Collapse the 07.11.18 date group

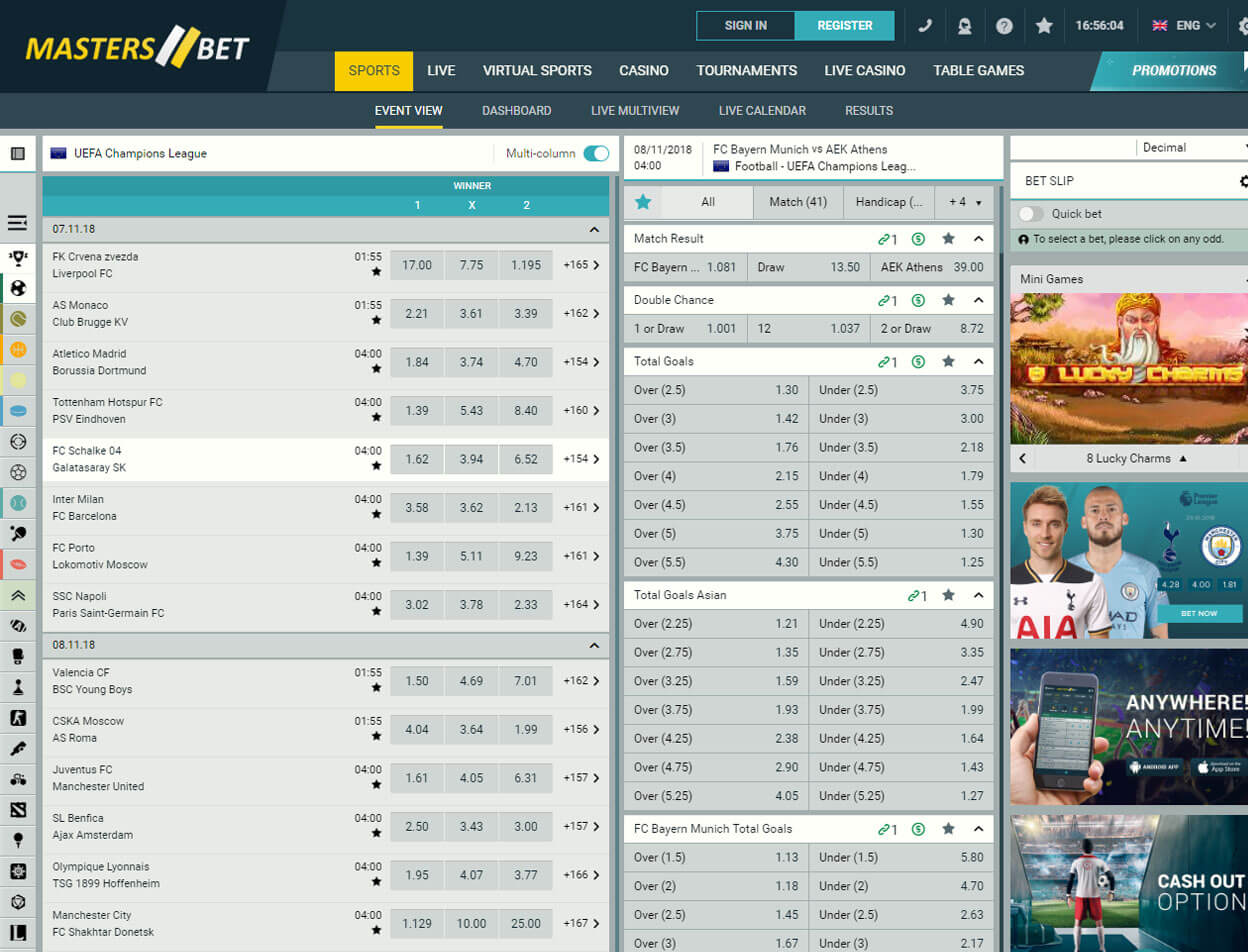594,229
